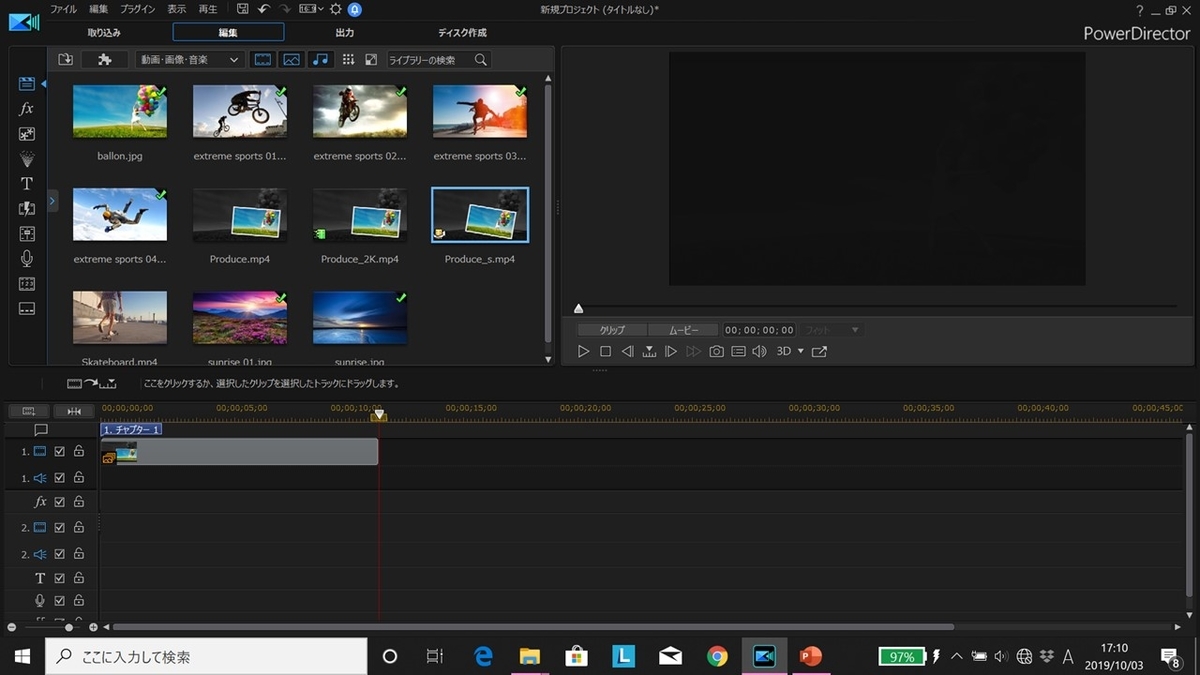Show video files filter in library

pyautogui.click(x=263, y=60)
